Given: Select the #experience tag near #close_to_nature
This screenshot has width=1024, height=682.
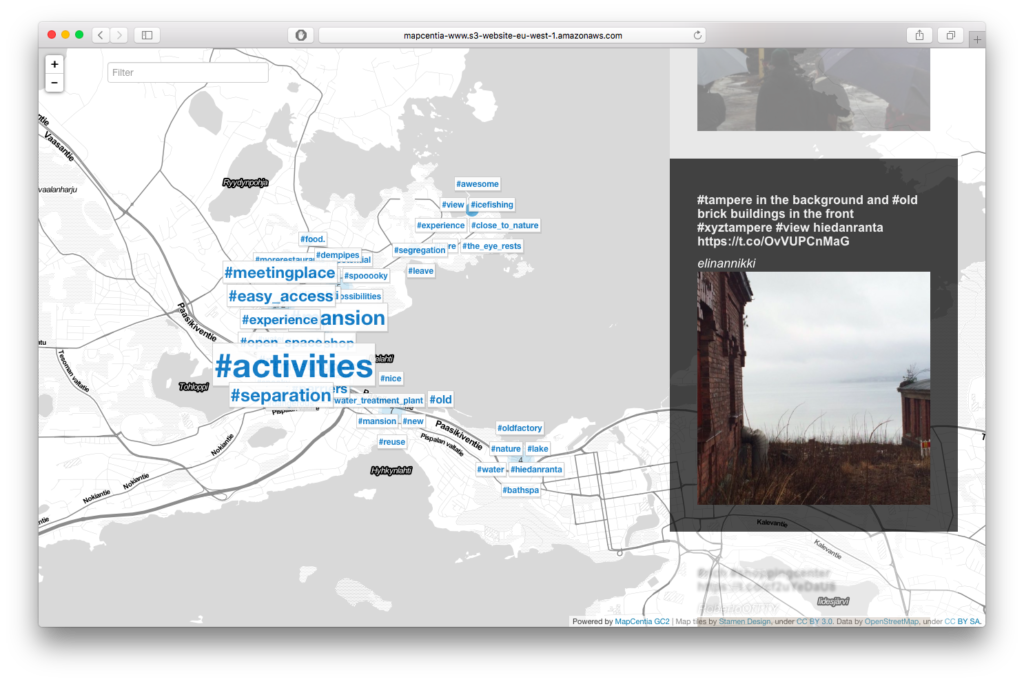Looking at the screenshot, I should pos(441,225).
